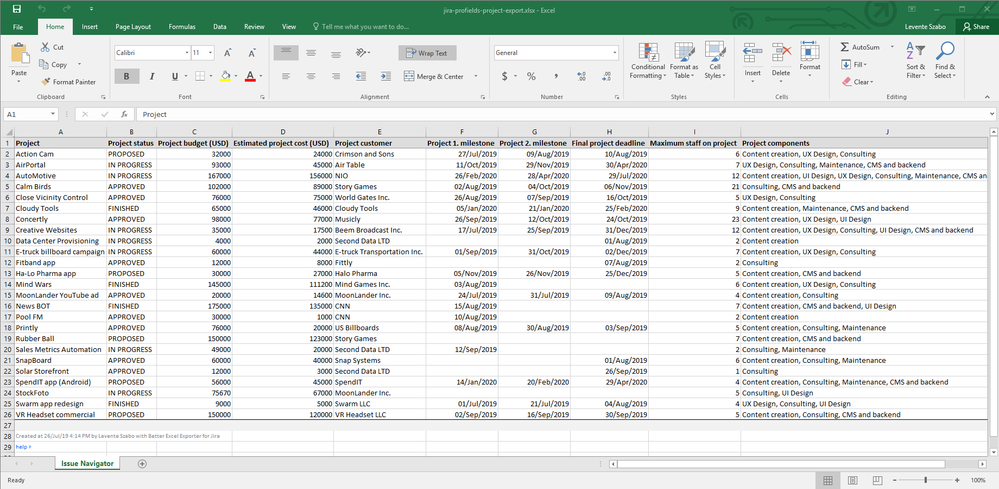The height and width of the screenshot is (489, 999).
Task: Toggle middle align vertical alignment
Action: point(311,53)
